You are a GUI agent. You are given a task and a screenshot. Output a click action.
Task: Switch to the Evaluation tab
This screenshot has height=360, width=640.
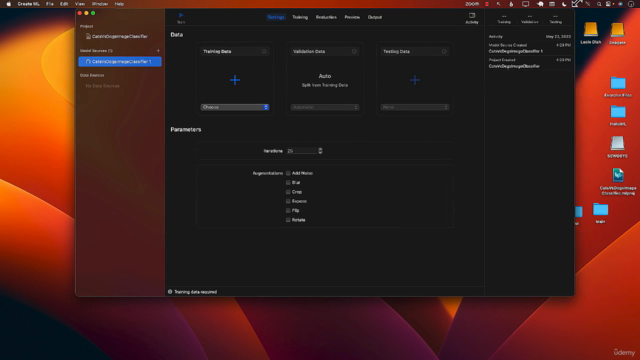326,17
